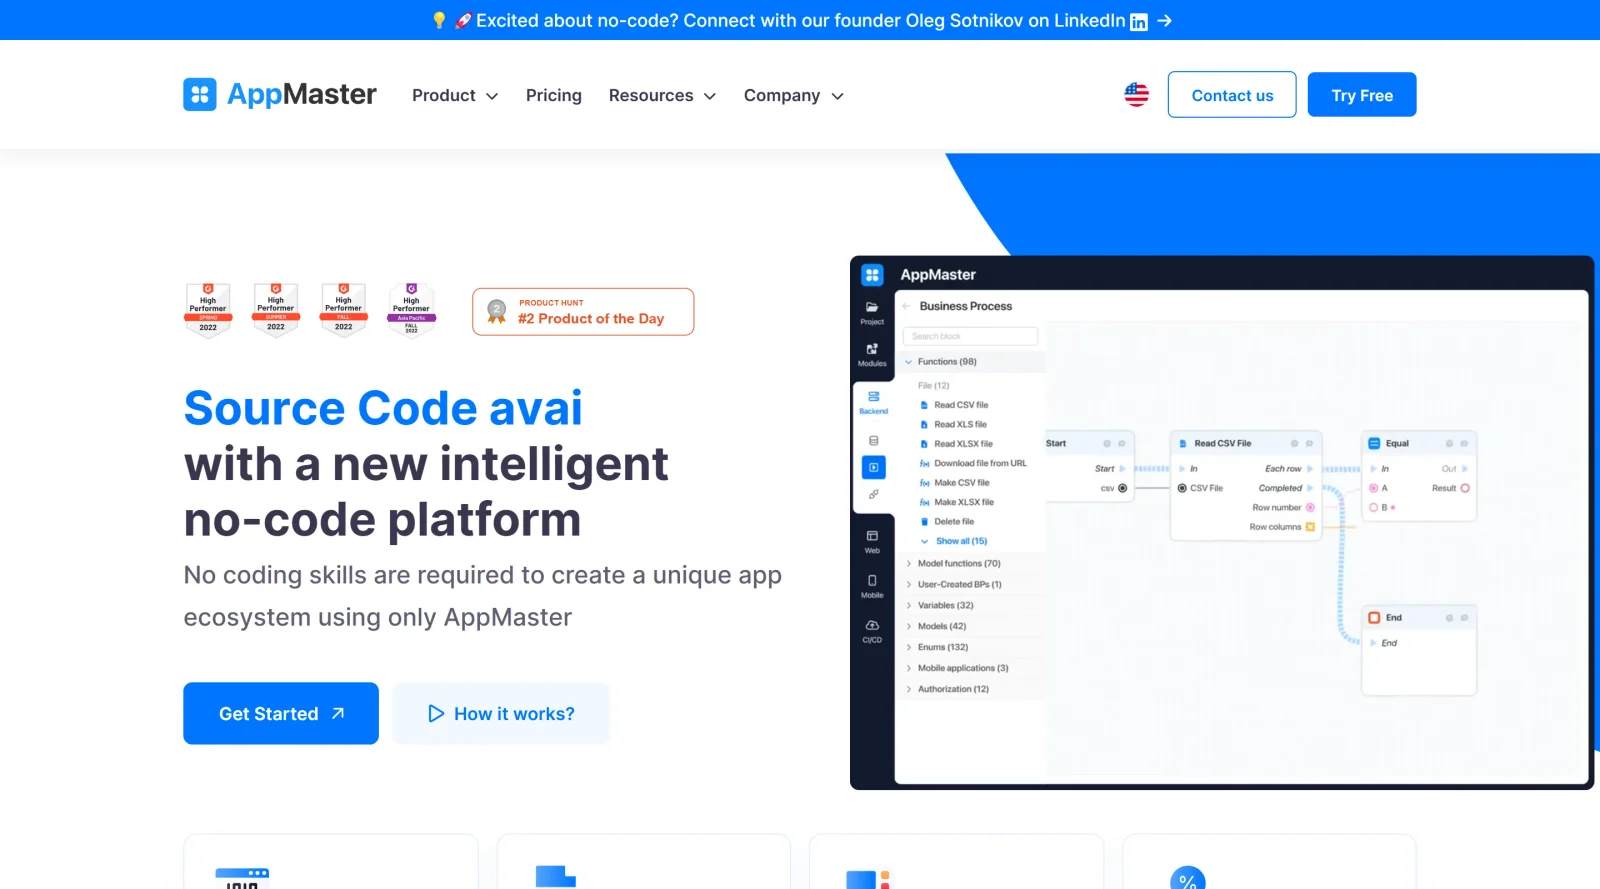Image resolution: width=1600 pixels, height=889 pixels.
Task: Click the LinkedIn icon in the top banner
Action: [1139, 22]
